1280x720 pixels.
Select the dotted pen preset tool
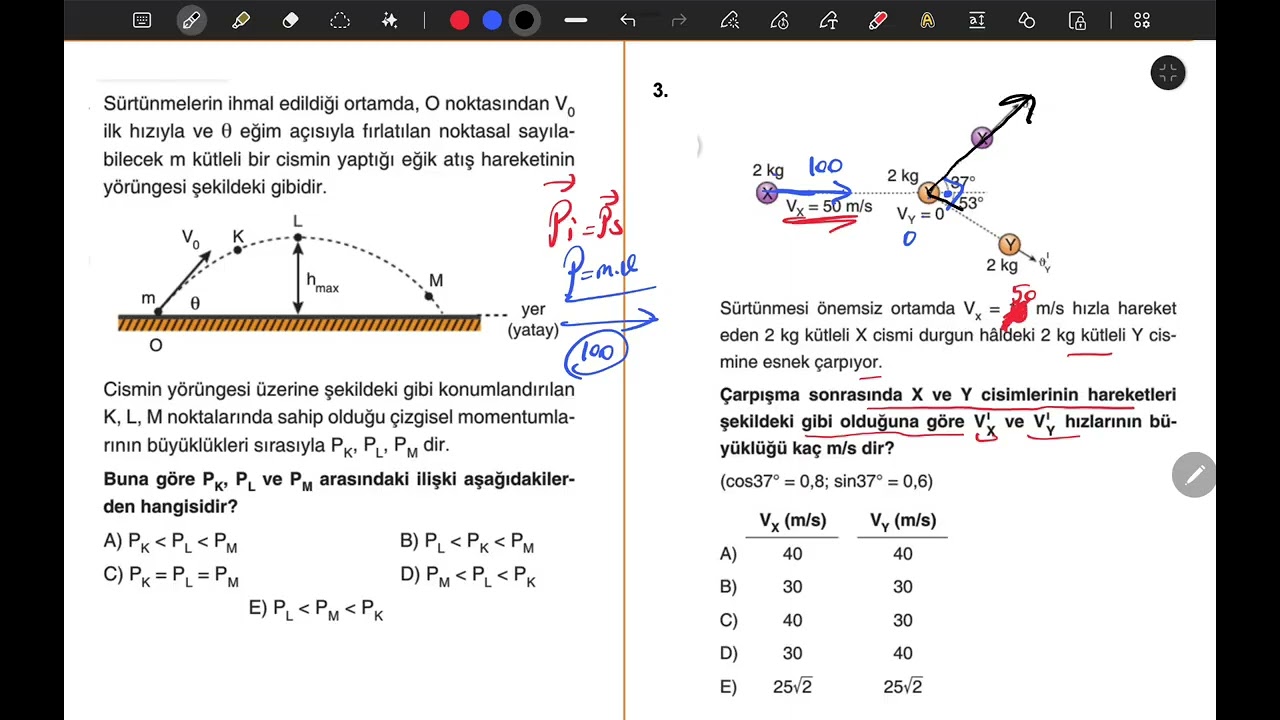click(x=729, y=20)
